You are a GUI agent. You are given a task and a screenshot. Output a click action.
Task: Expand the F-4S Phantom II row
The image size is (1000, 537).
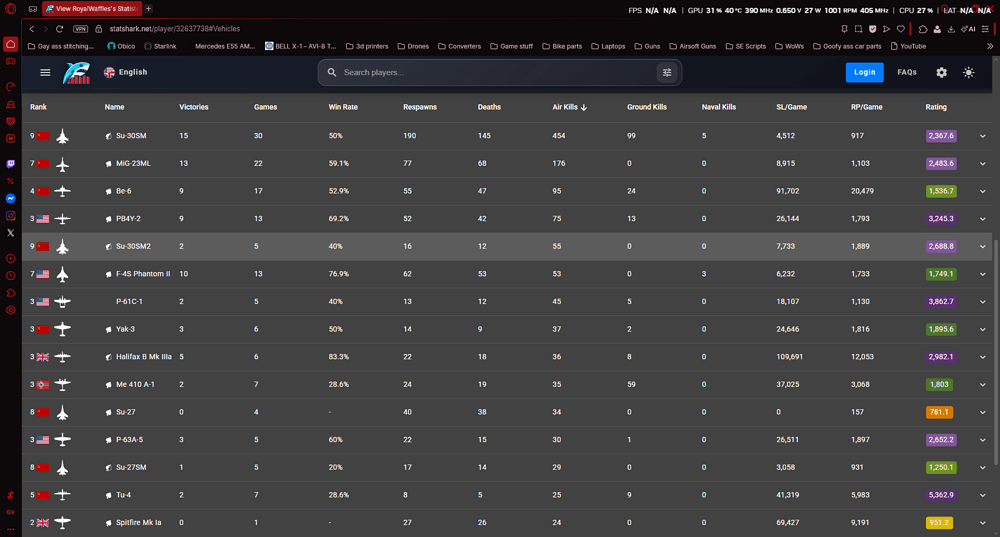pyautogui.click(x=983, y=274)
